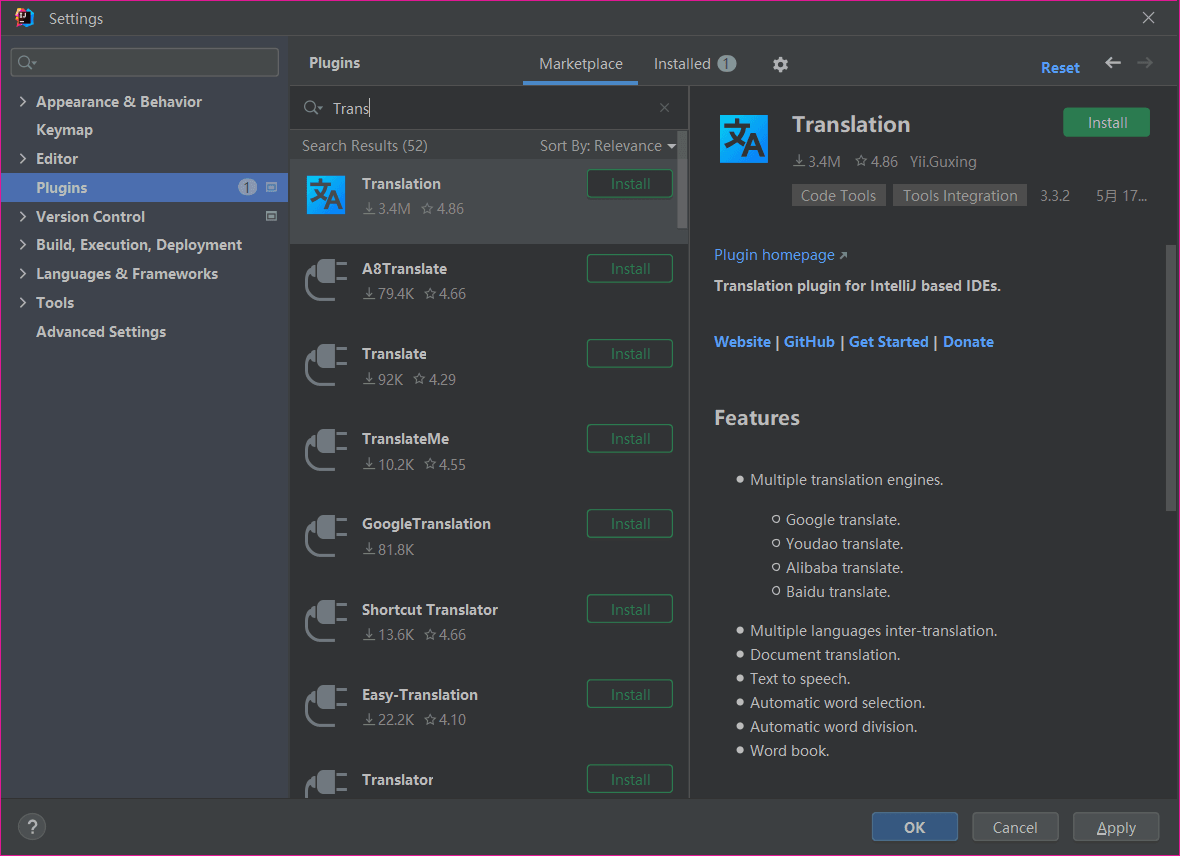Select the Translation plugin icon in results

click(326, 195)
